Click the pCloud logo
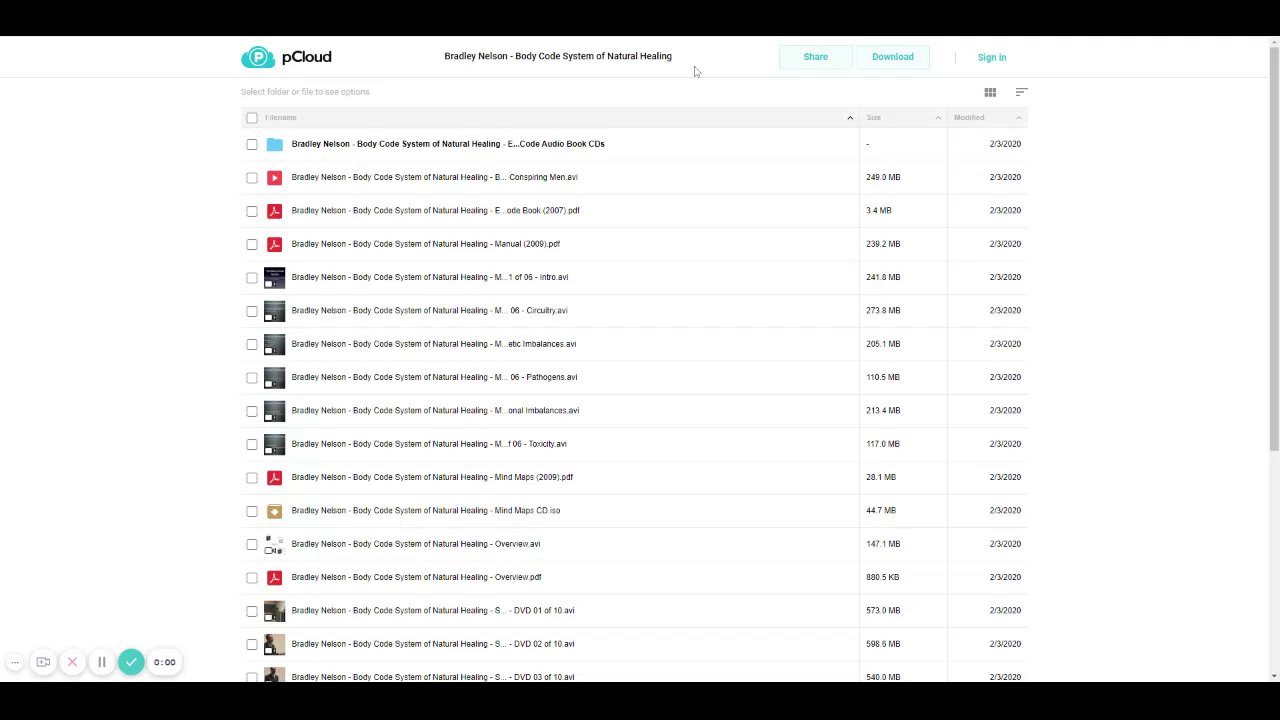1280x720 pixels. pos(286,57)
